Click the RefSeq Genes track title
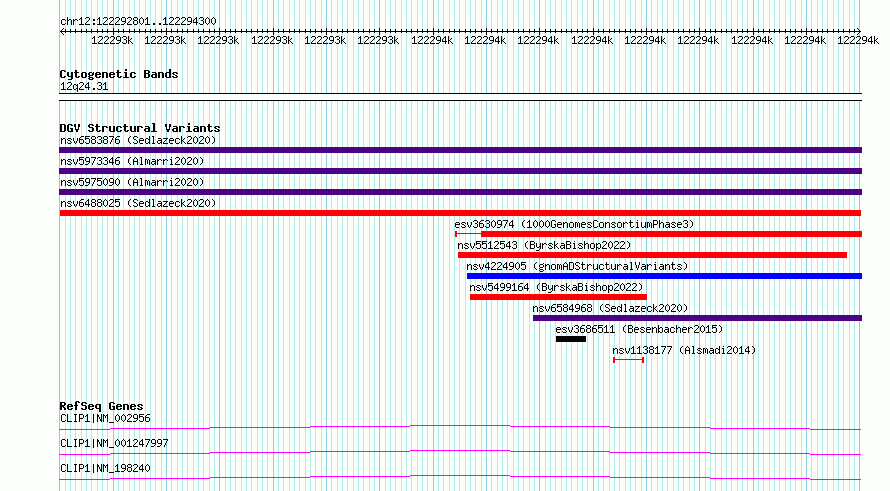890x491 pixels. [x=102, y=406]
